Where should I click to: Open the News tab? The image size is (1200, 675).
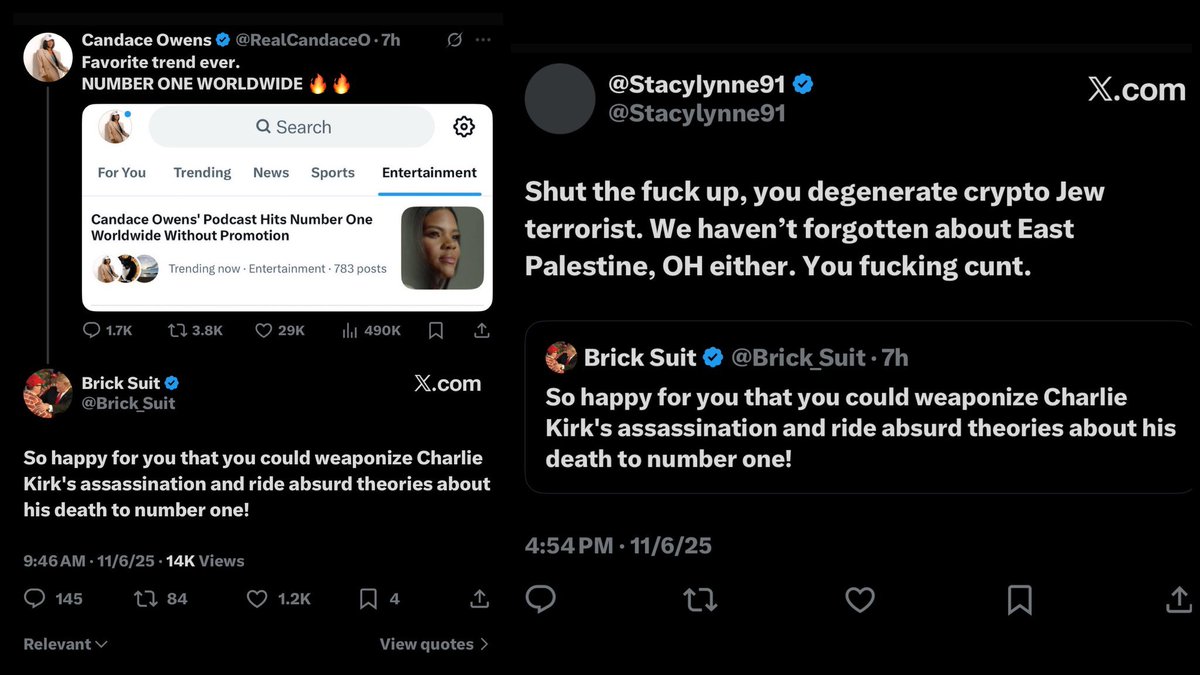tap(271, 172)
